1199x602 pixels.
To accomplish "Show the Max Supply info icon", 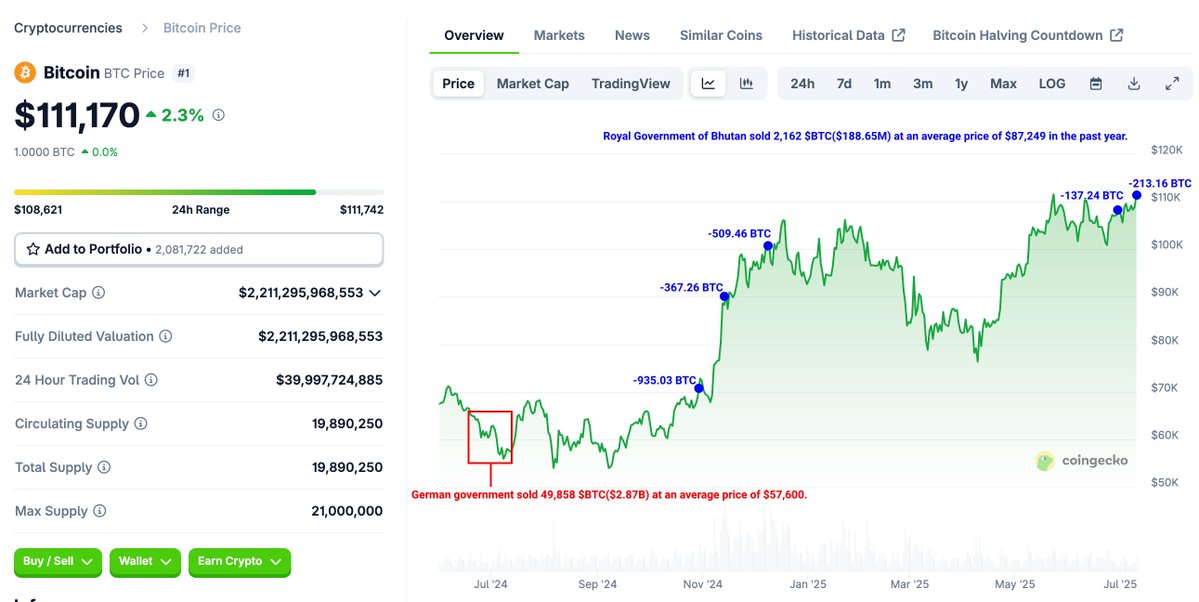I will [x=99, y=511].
